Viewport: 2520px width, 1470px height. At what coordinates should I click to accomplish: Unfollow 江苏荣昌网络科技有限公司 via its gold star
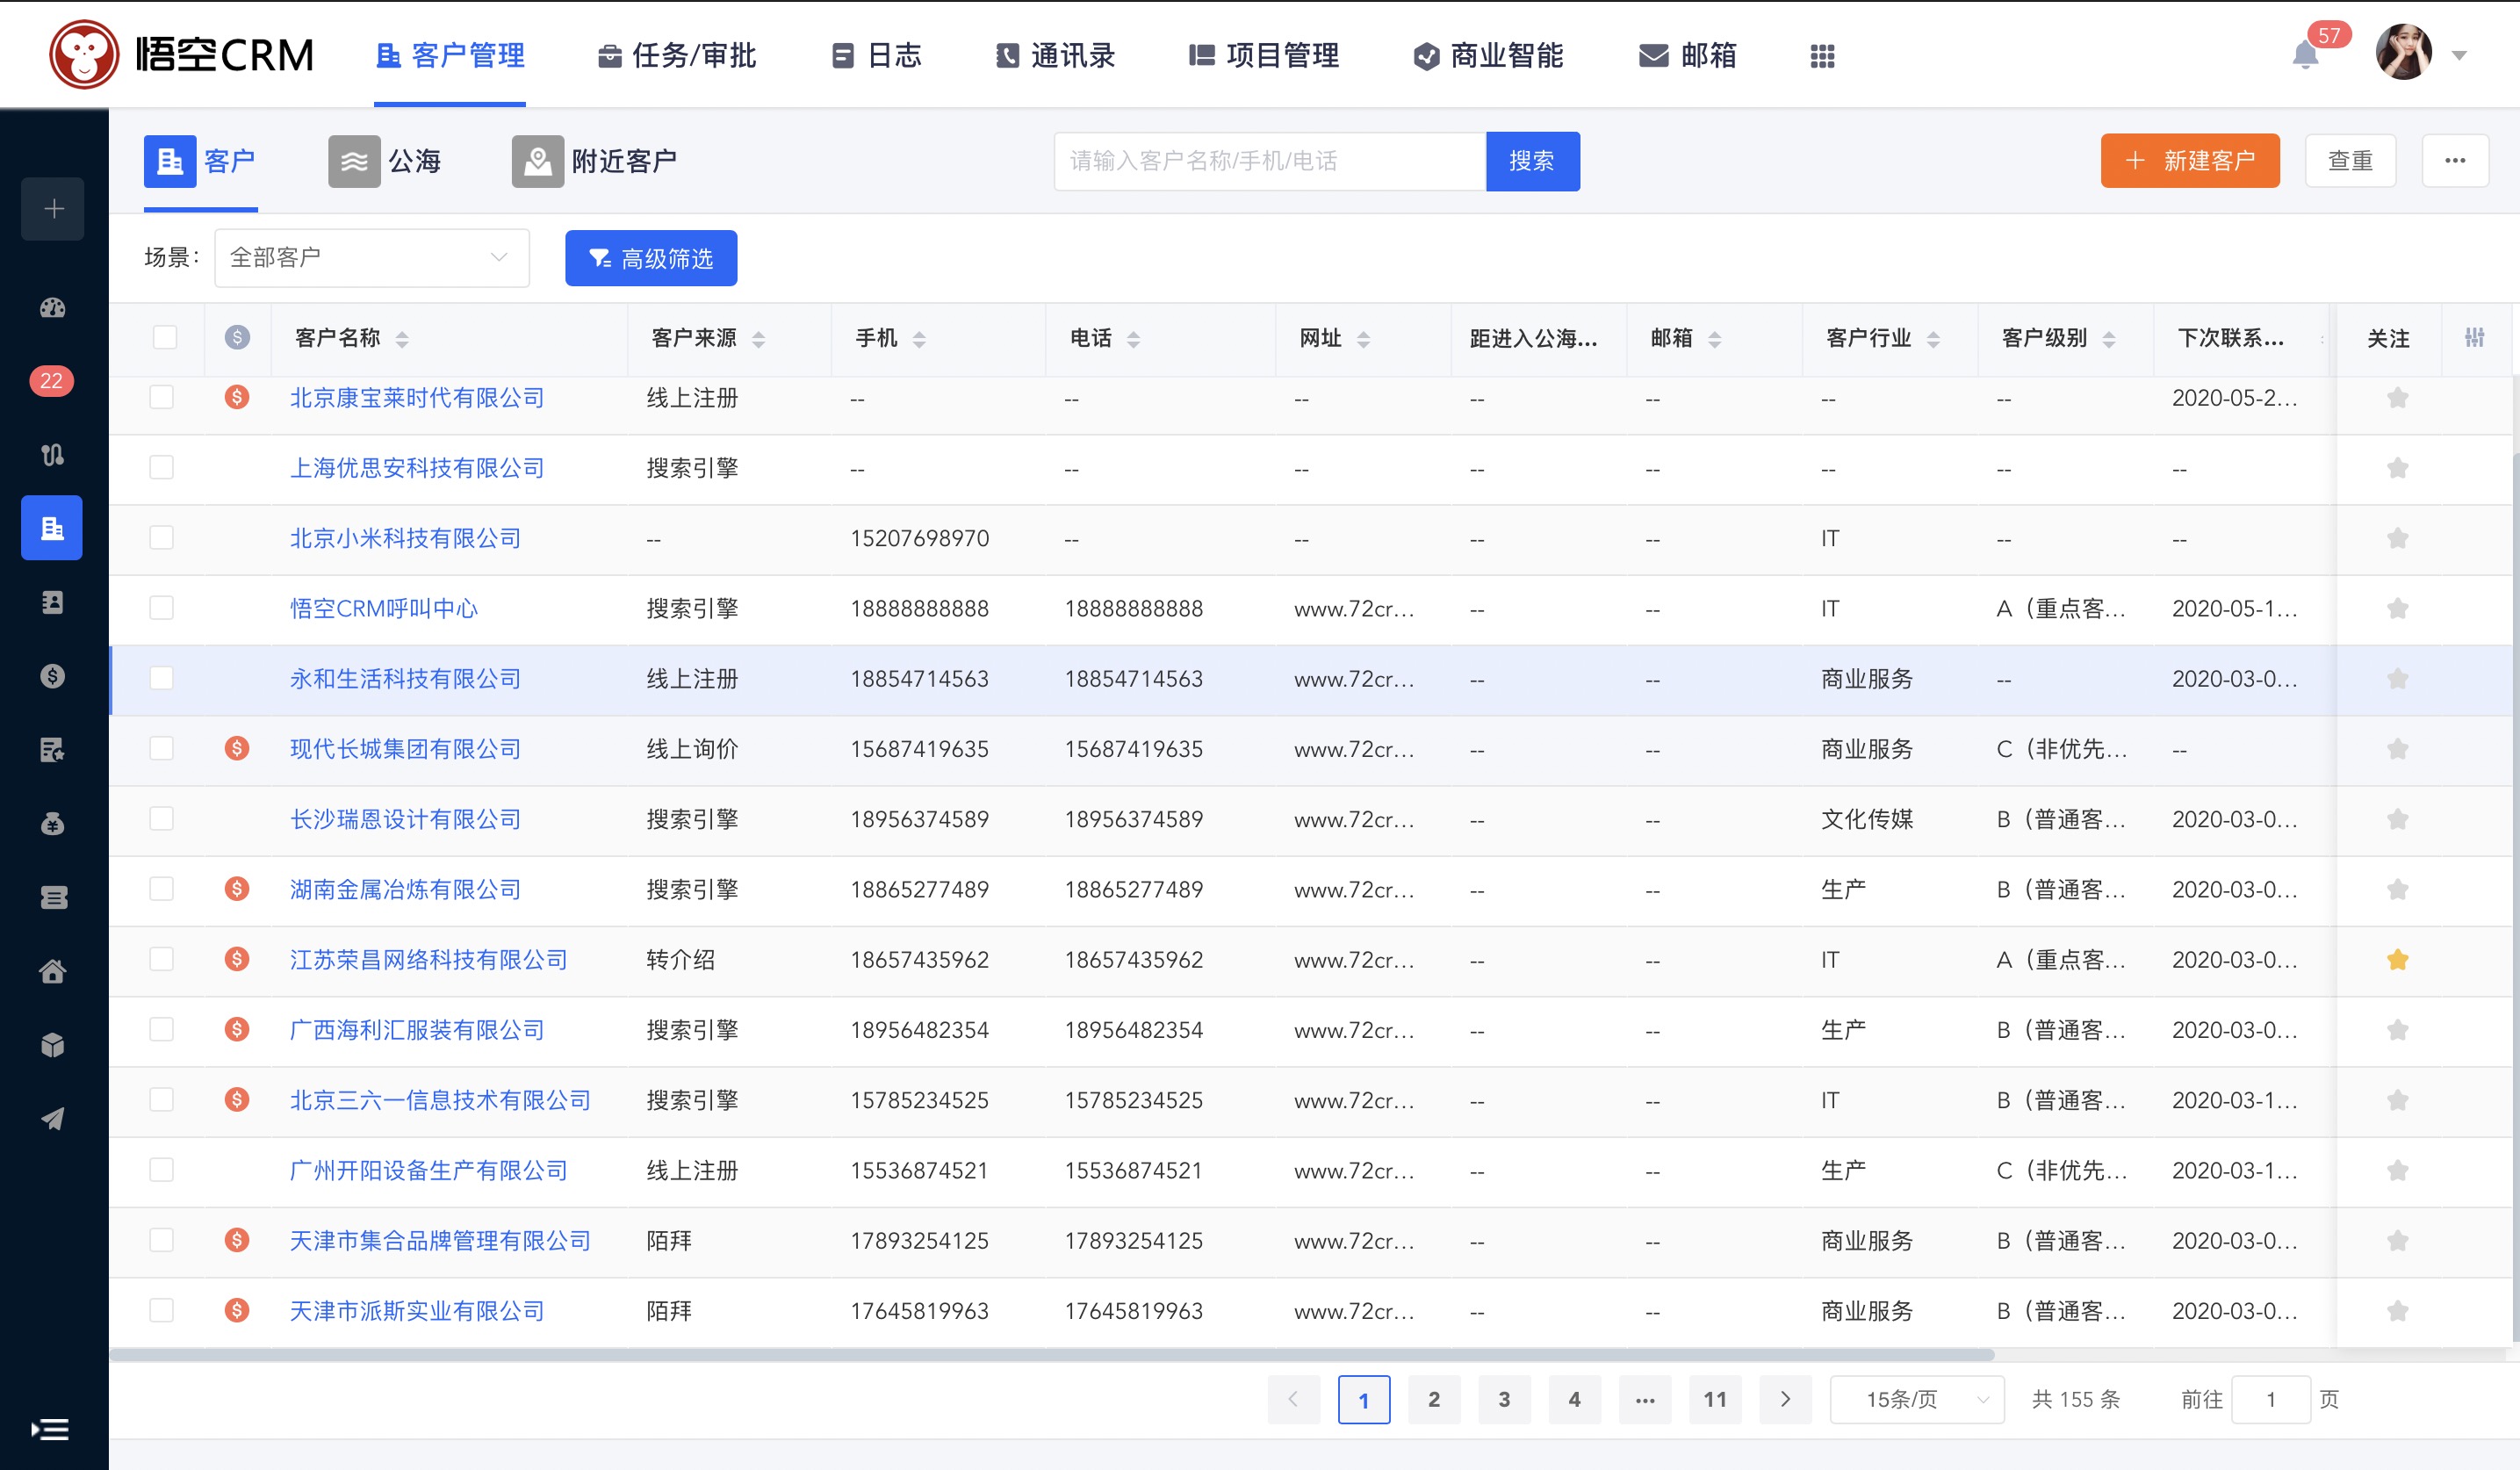[x=2397, y=960]
